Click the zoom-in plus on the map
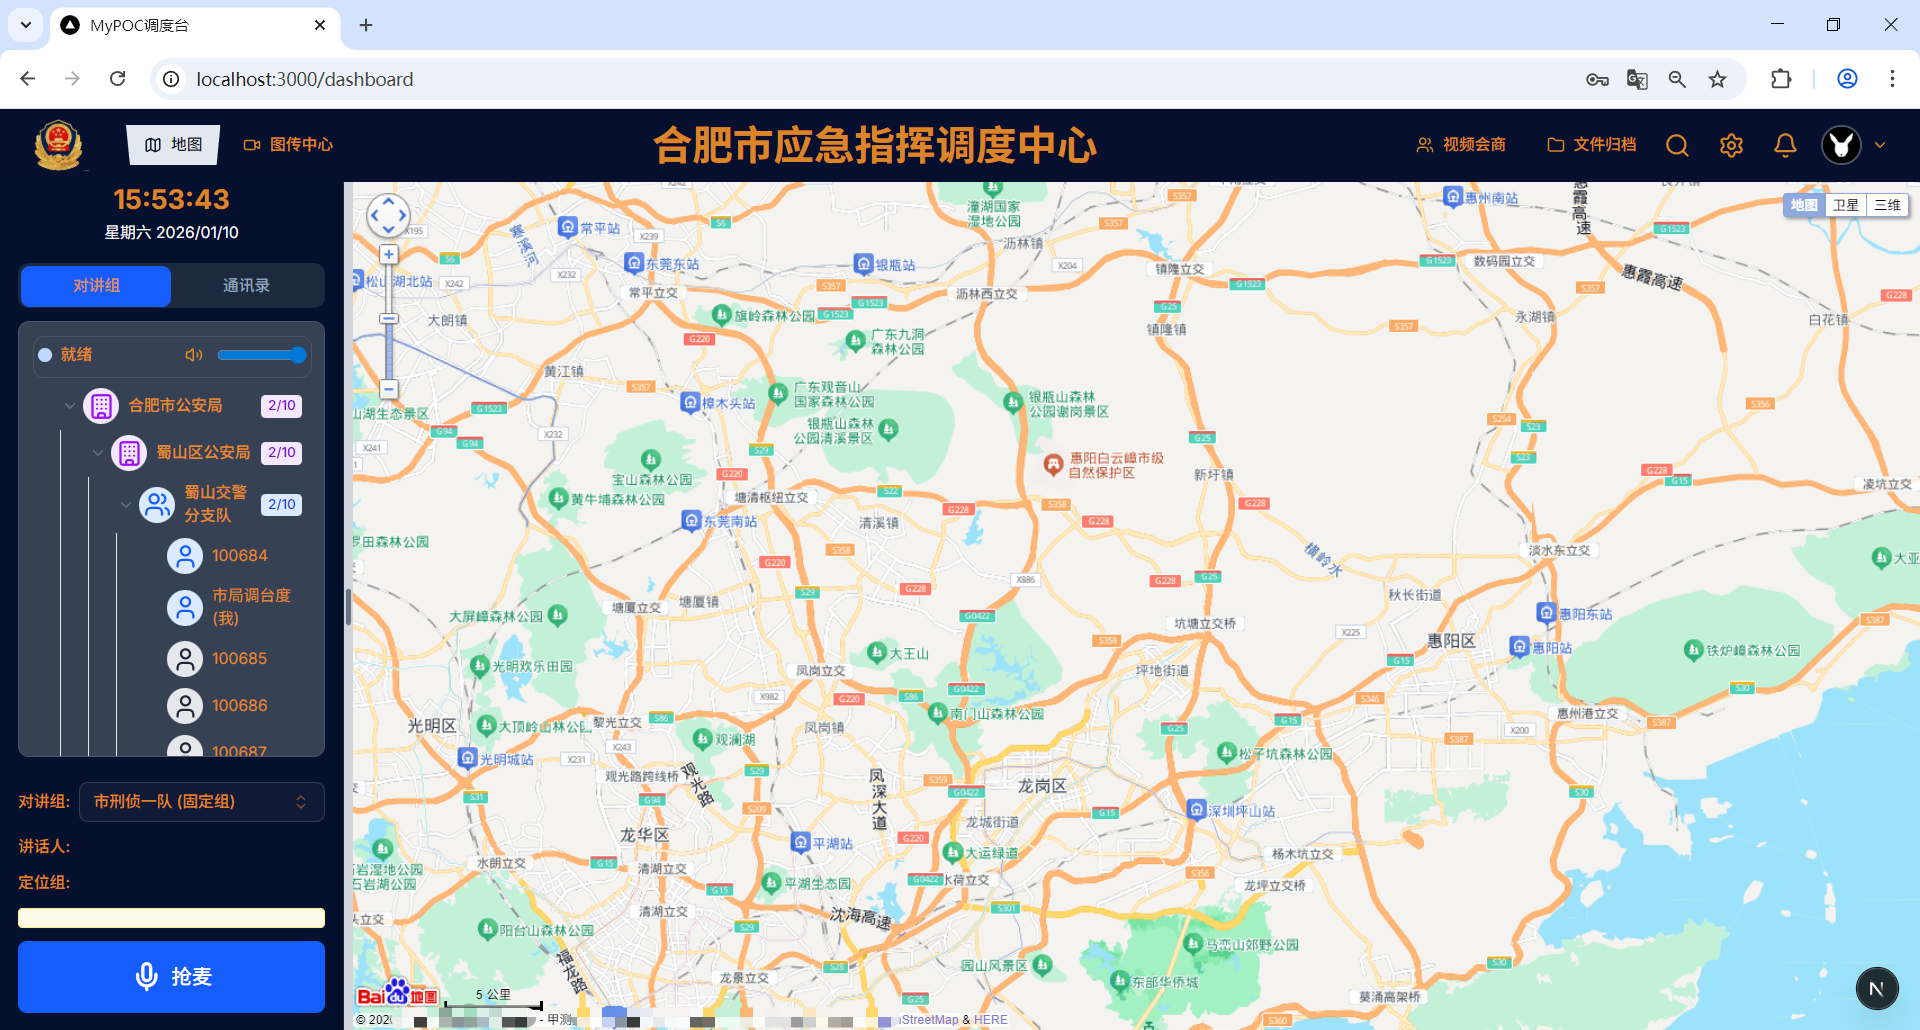This screenshot has height=1030, width=1920. (x=389, y=254)
